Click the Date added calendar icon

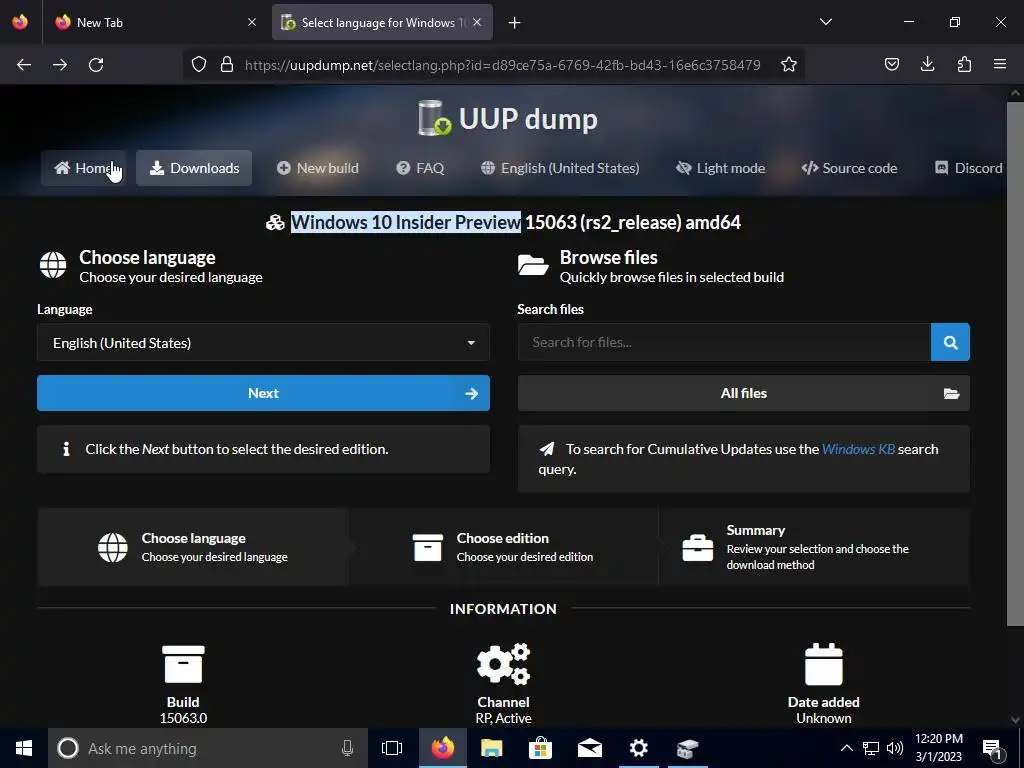click(x=824, y=664)
